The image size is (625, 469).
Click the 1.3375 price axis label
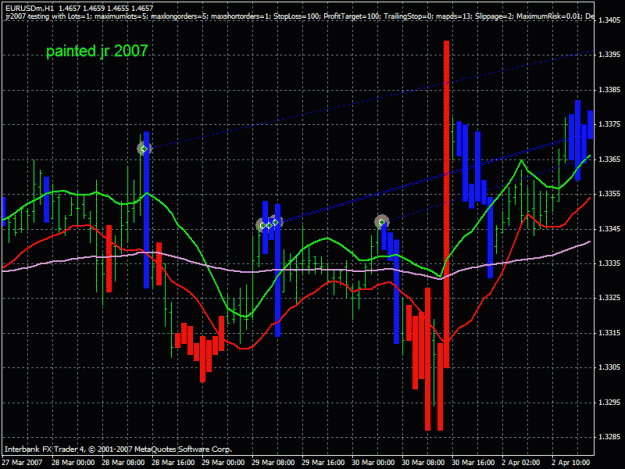(609, 124)
